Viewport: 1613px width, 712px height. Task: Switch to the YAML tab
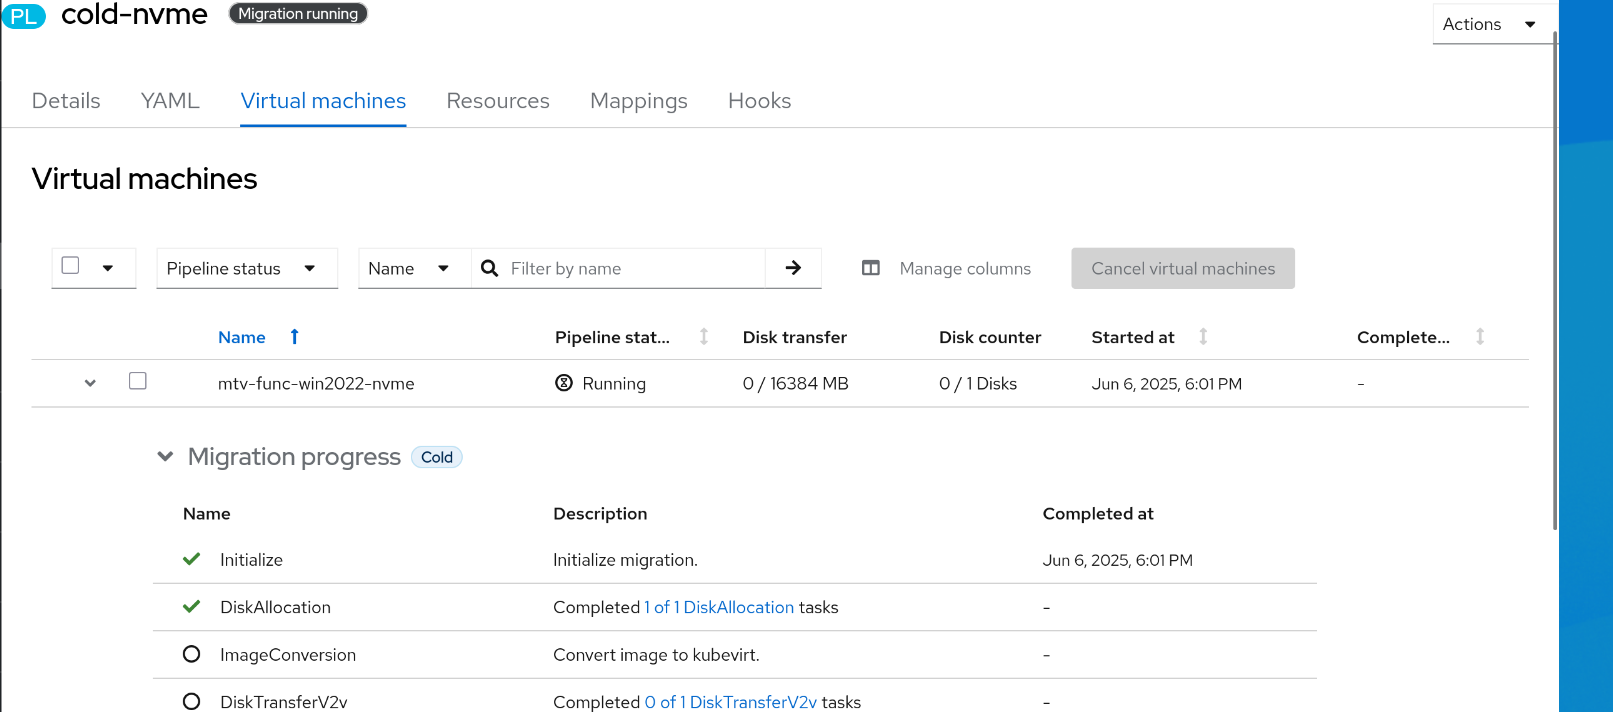coord(170,101)
